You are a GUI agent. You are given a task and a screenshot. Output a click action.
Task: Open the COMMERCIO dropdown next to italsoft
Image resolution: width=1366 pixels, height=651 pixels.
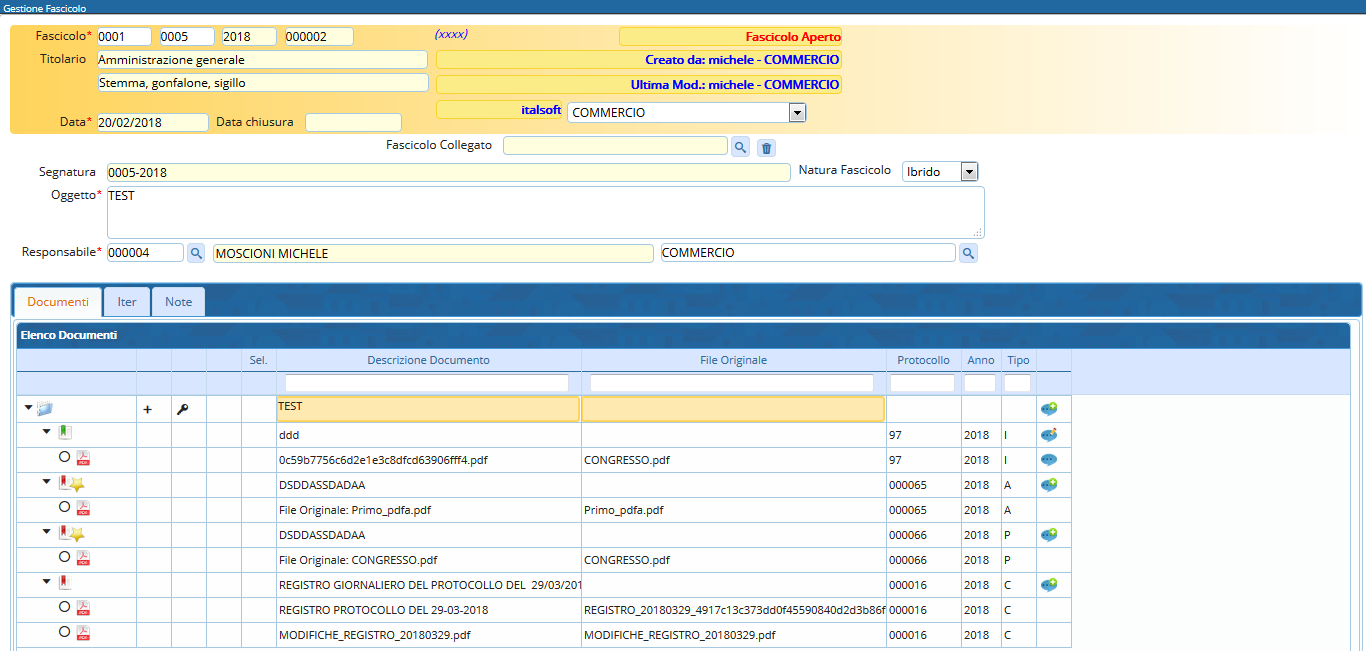(x=797, y=113)
